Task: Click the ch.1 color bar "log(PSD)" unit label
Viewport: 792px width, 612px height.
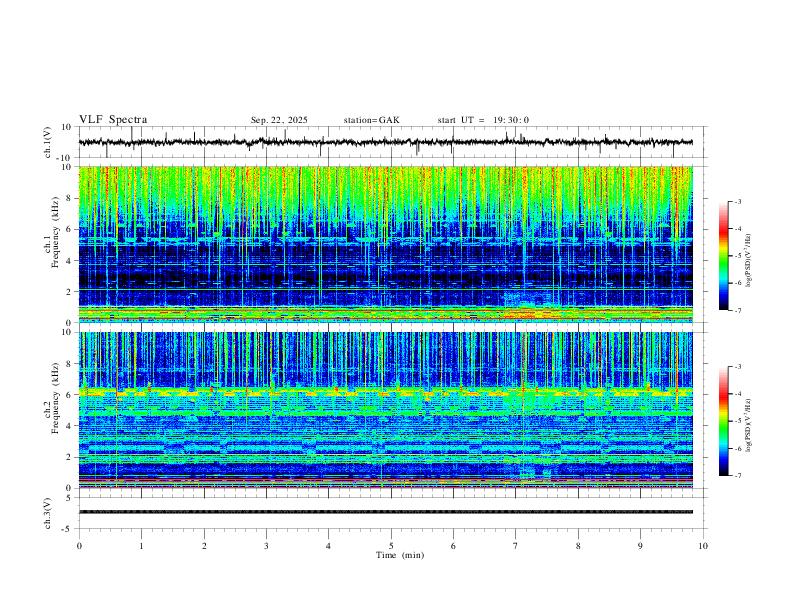Action: 749,261
